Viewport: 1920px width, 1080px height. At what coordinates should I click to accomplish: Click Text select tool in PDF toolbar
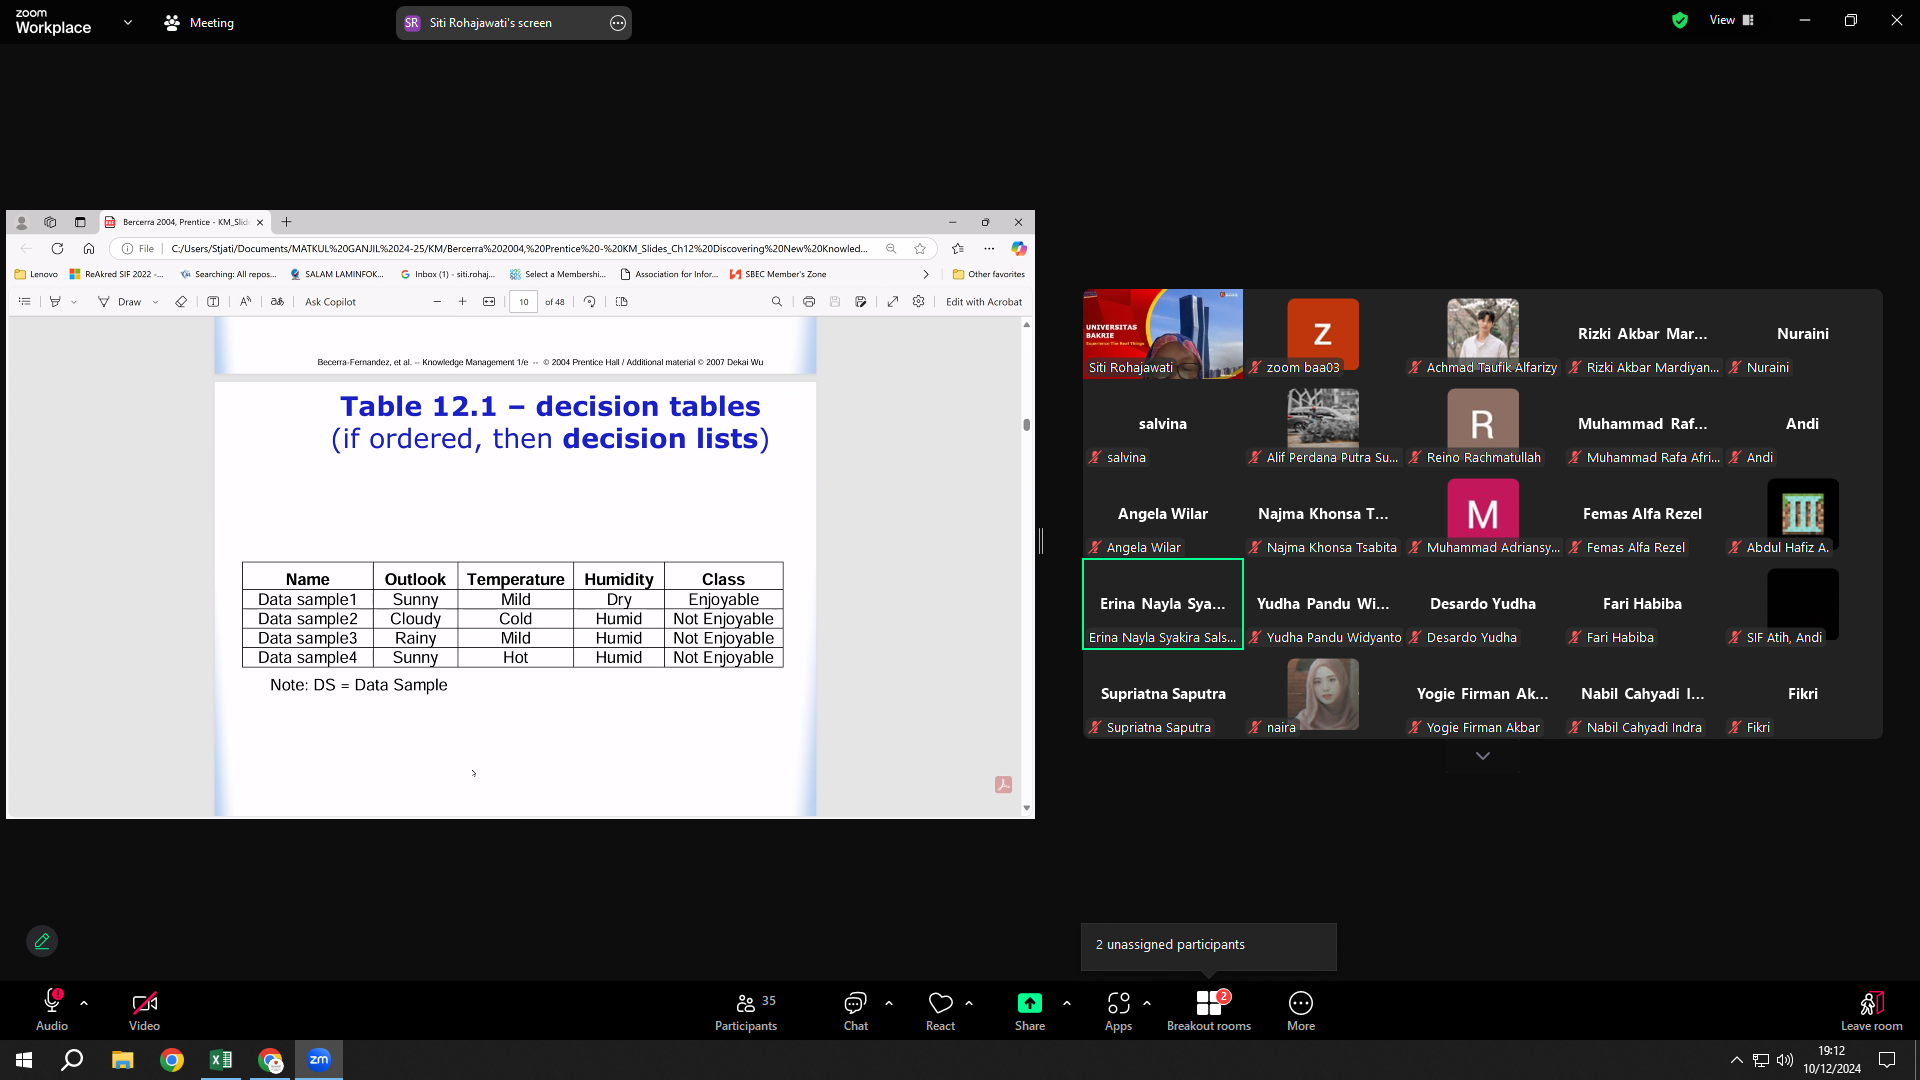213,302
